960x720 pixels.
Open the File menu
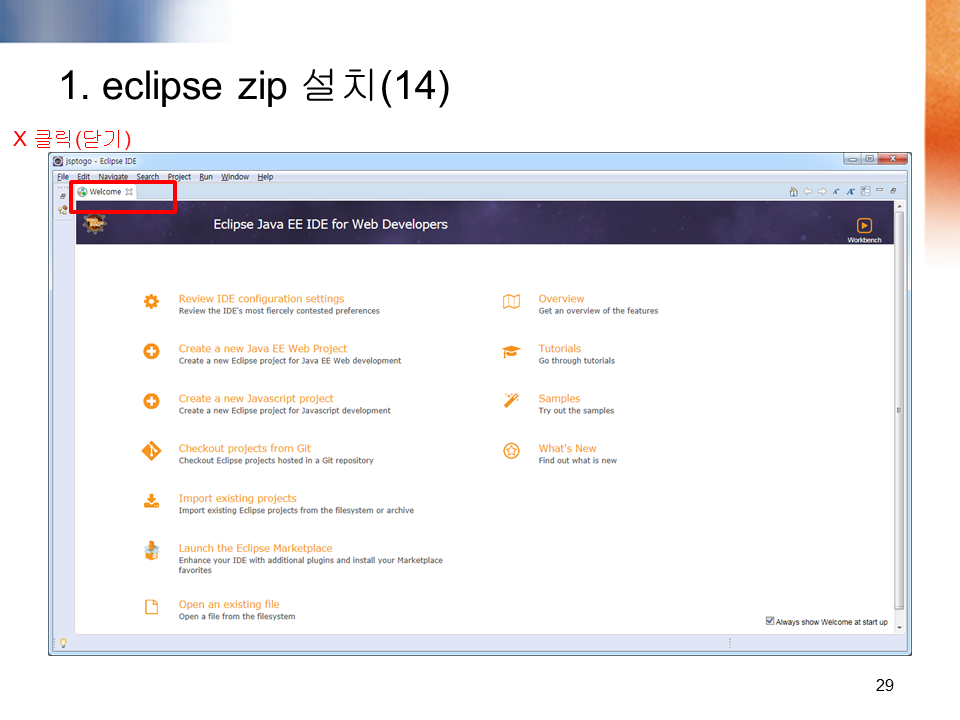click(x=63, y=176)
